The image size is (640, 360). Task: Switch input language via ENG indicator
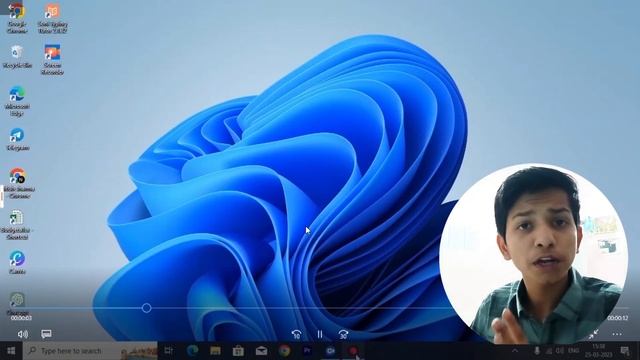pos(573,351)
